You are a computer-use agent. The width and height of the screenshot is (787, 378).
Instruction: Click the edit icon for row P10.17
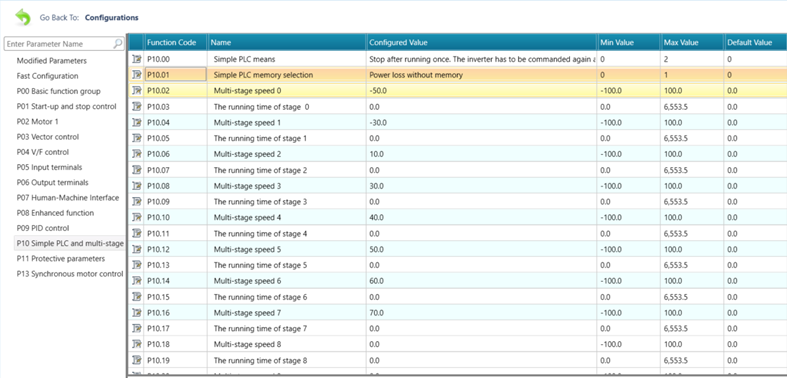pos(137,328)
